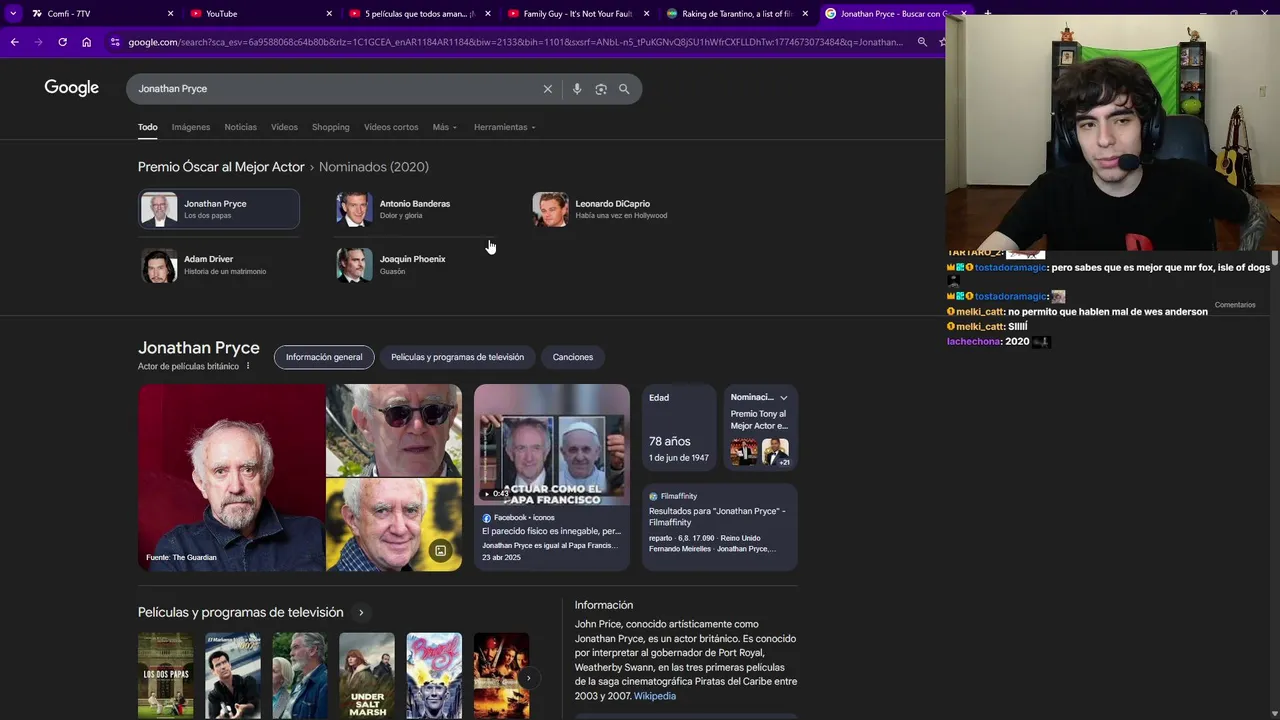This screenshot has height=720, width=1280.
Task: Click the Google logo
Action: 71,88
